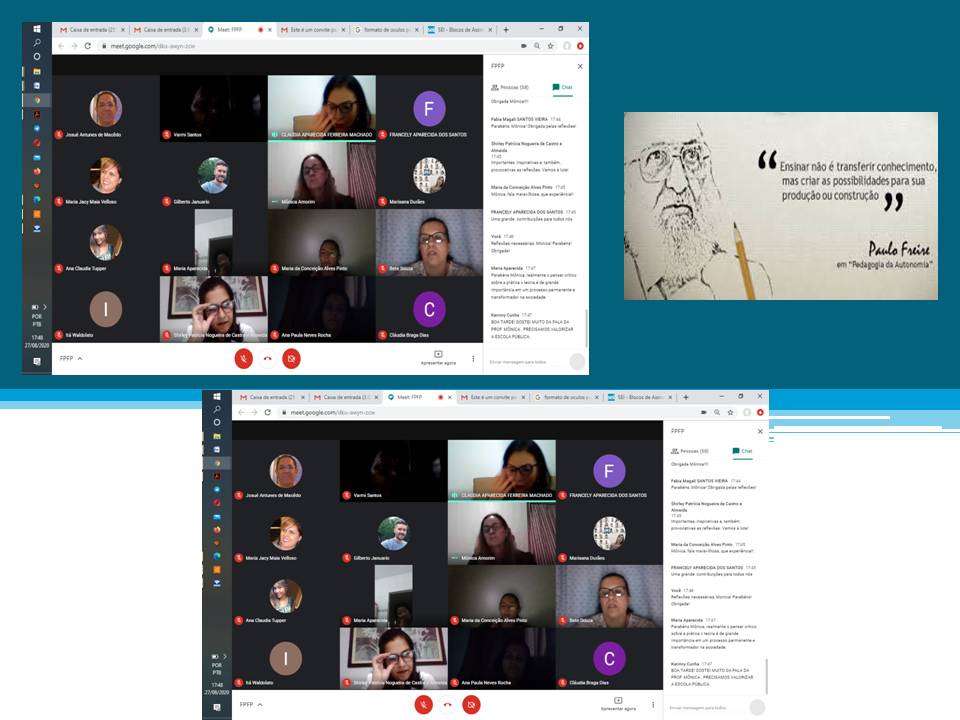Screen dimensions: 960x720
Task: Send chat message button in lower screenshot
Action: tap(757, 707)
